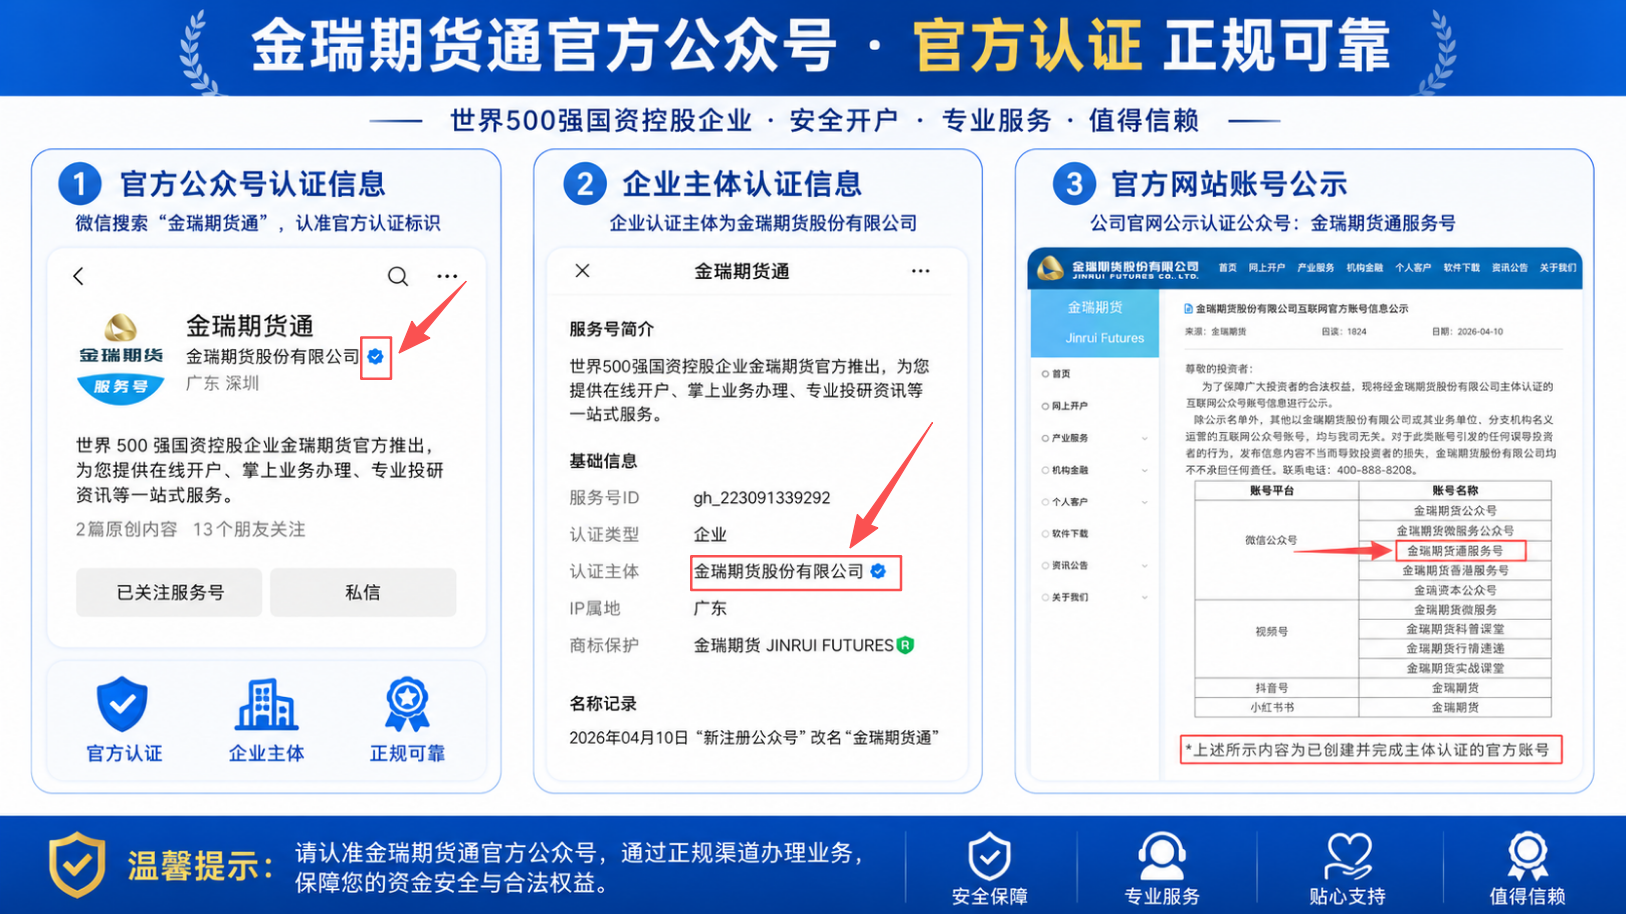Tap the blue verified badge under the 金瑞期货通 profile name
This screenshot has width=1626, height=914.
click(x=376, y=356)
